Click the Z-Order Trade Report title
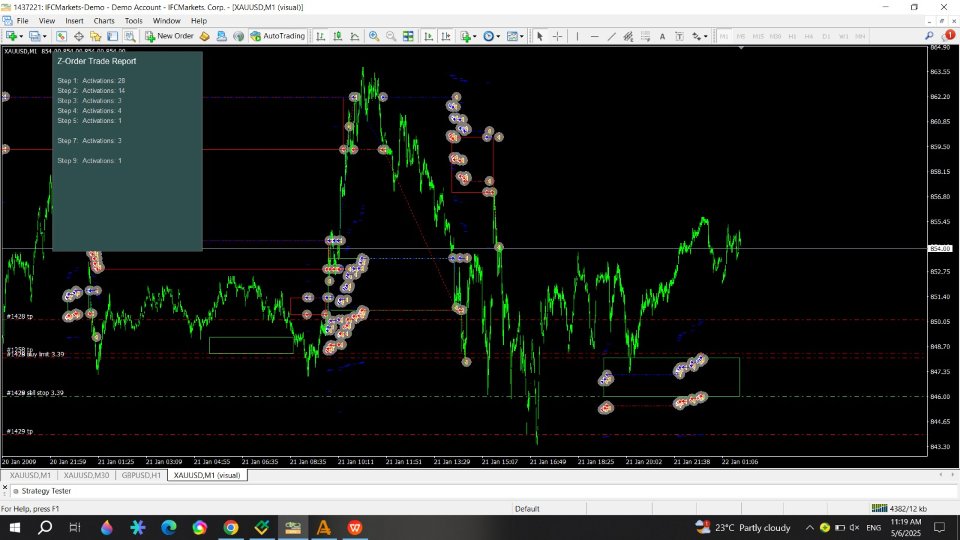 [x=97, y=61]
